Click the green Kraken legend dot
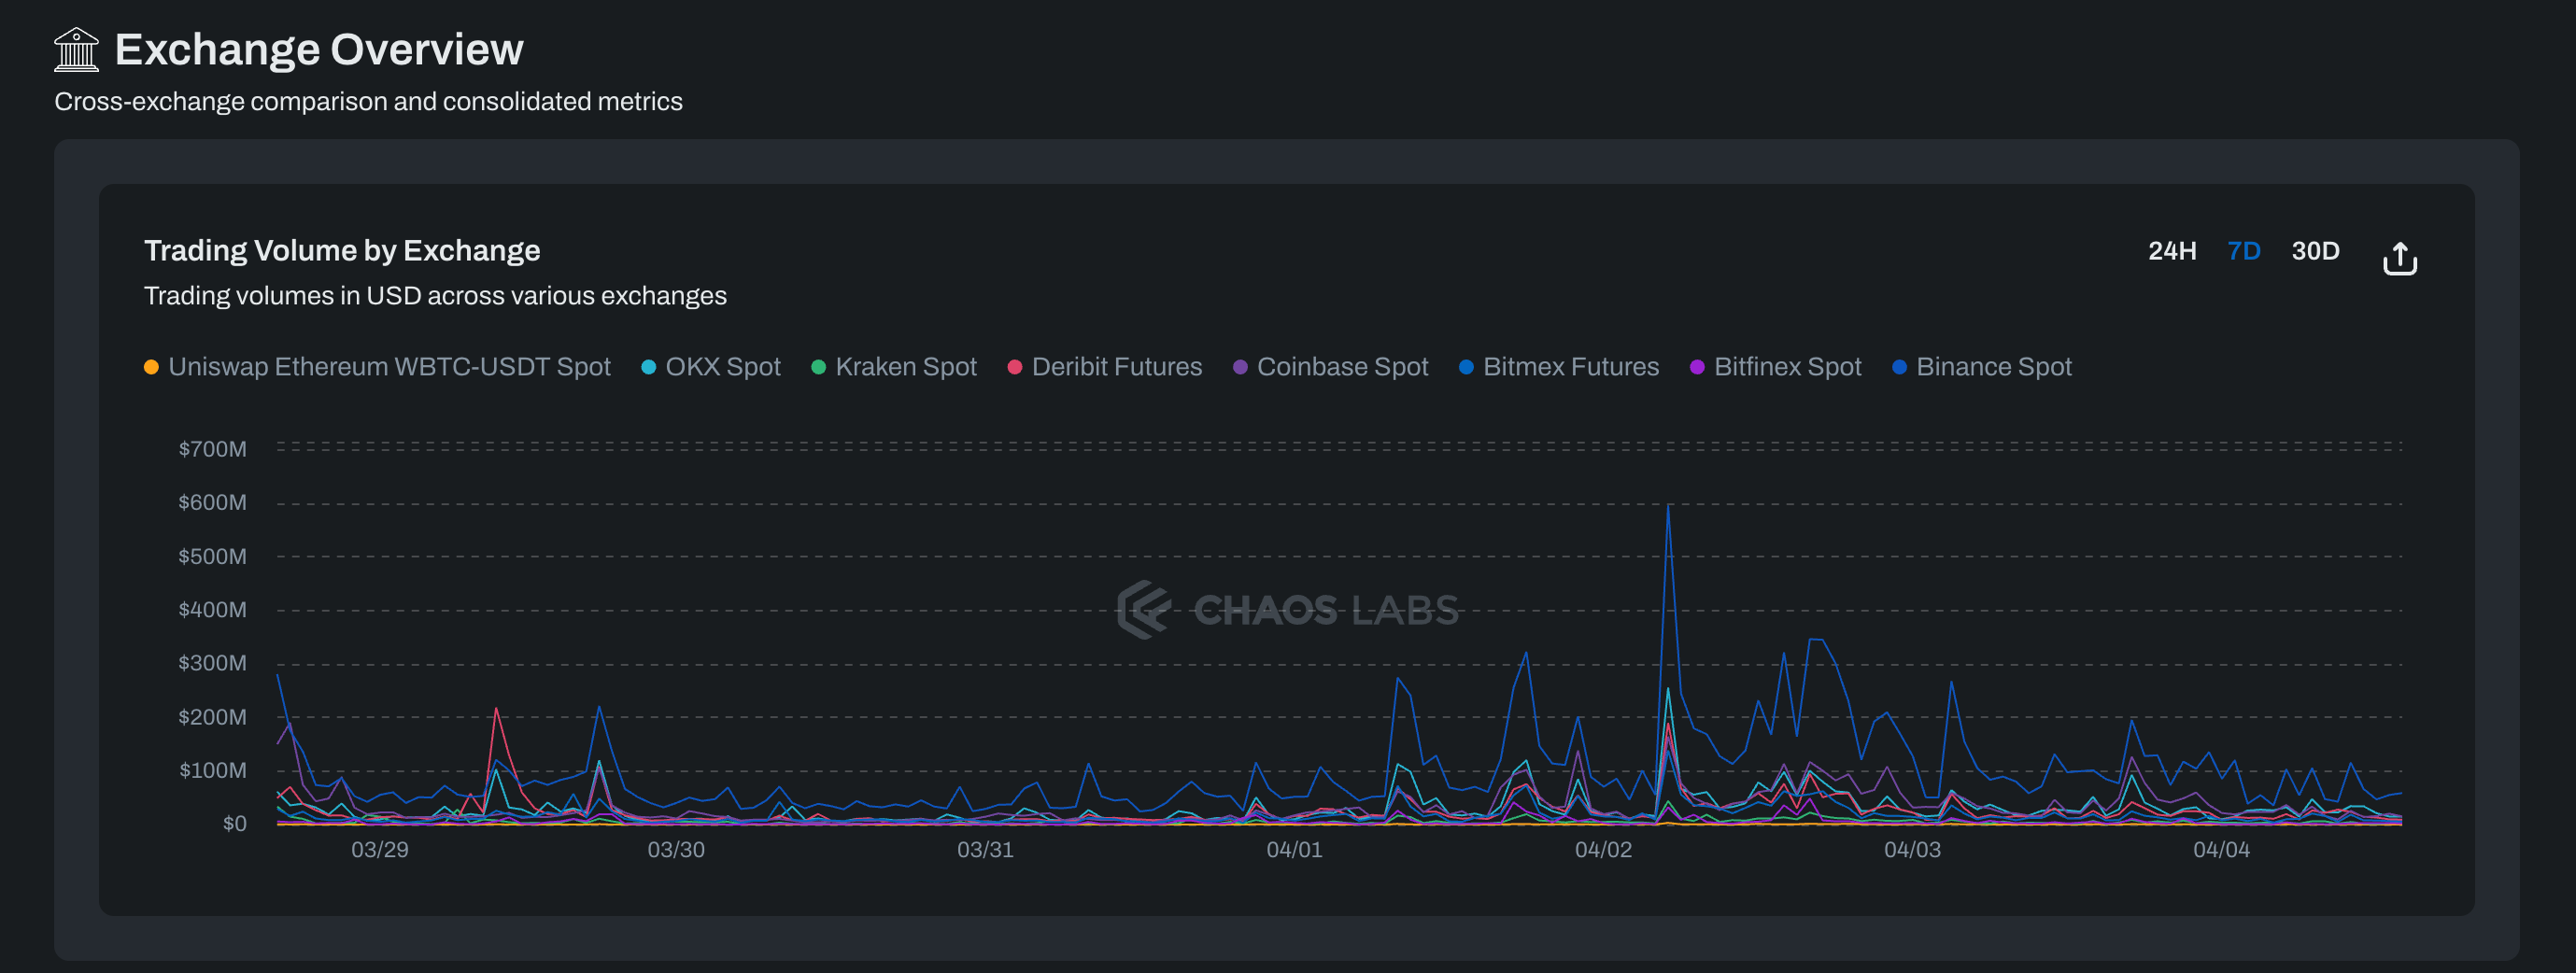The width and height of the screenshot is (2576, 973). (818, 367)
